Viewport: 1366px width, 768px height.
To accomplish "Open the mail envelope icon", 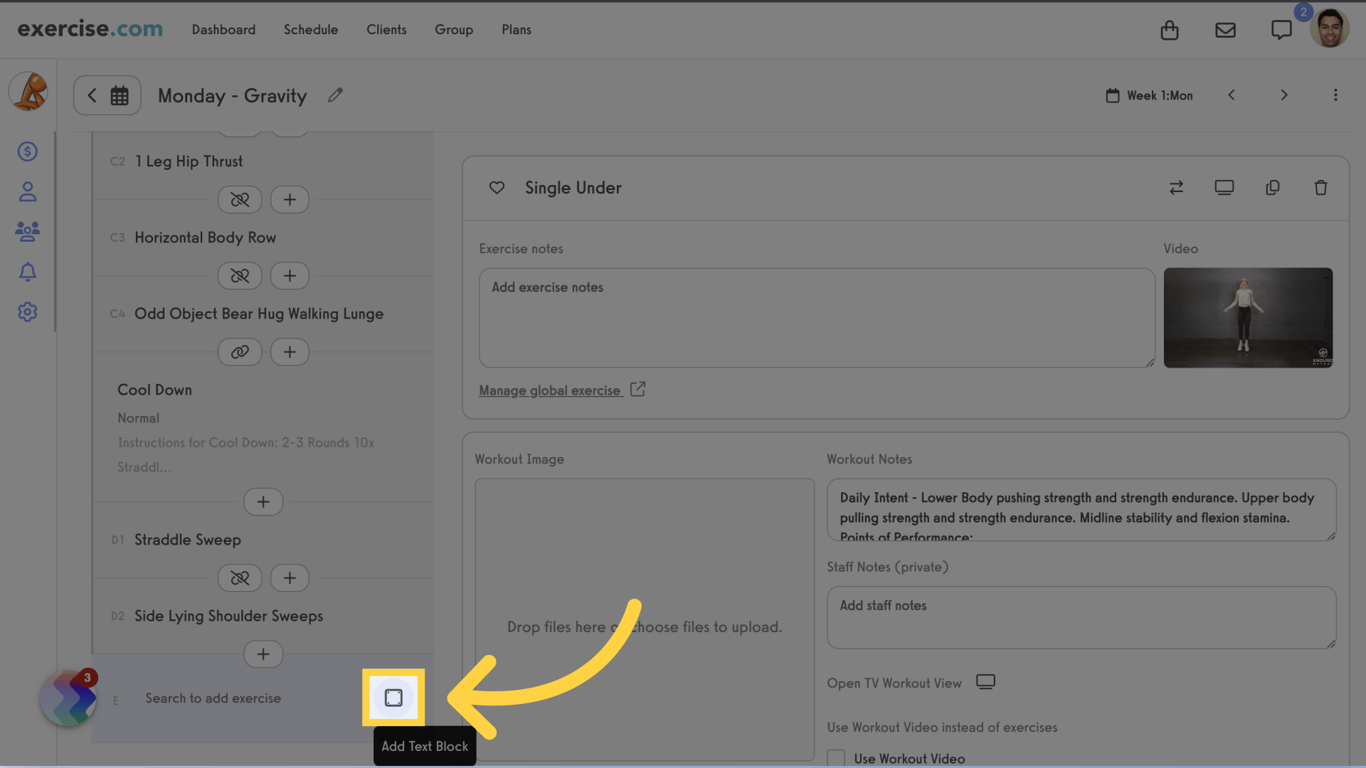I will (1225, 30).
